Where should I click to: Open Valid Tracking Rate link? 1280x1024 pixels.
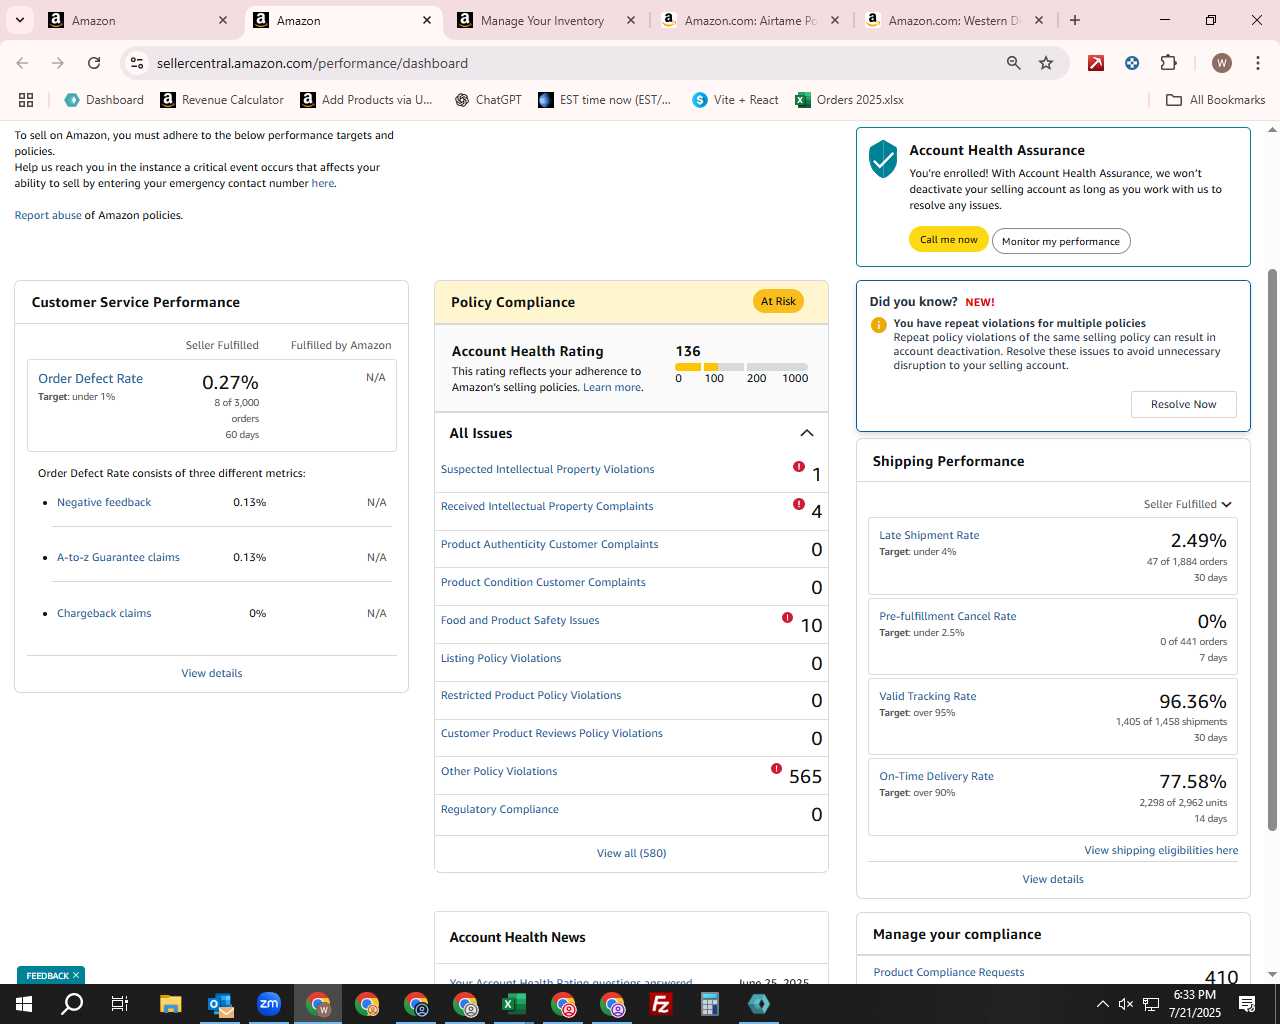[x=927, y=696]
